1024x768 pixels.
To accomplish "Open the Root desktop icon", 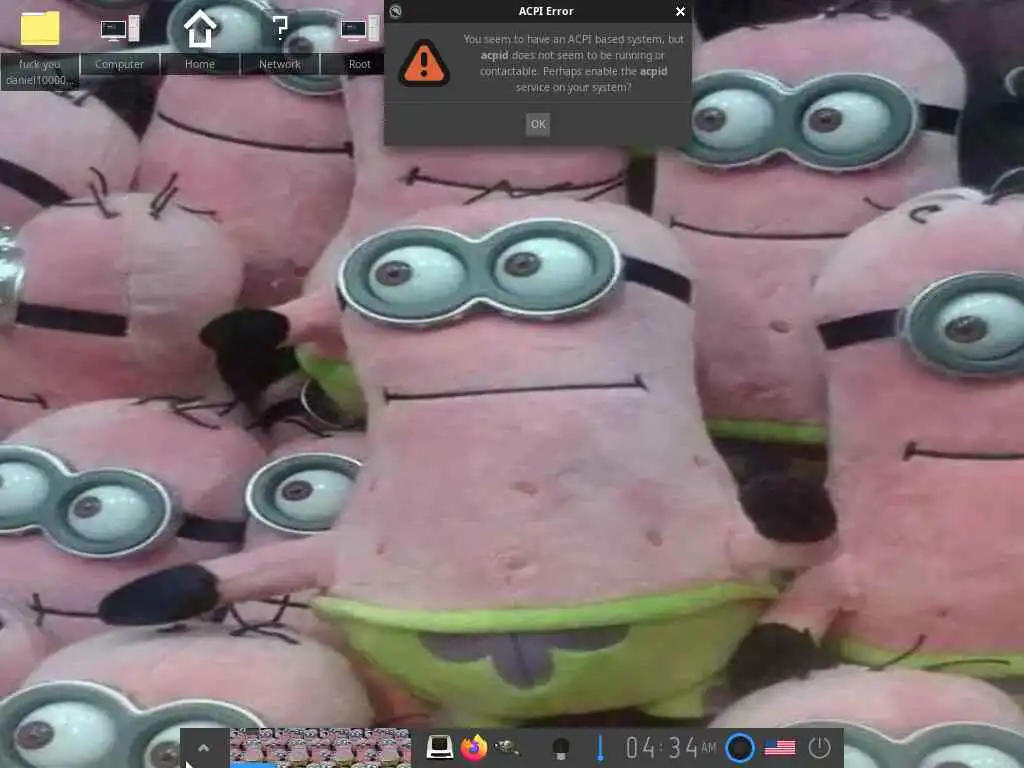I will click(x=360, y=29).
